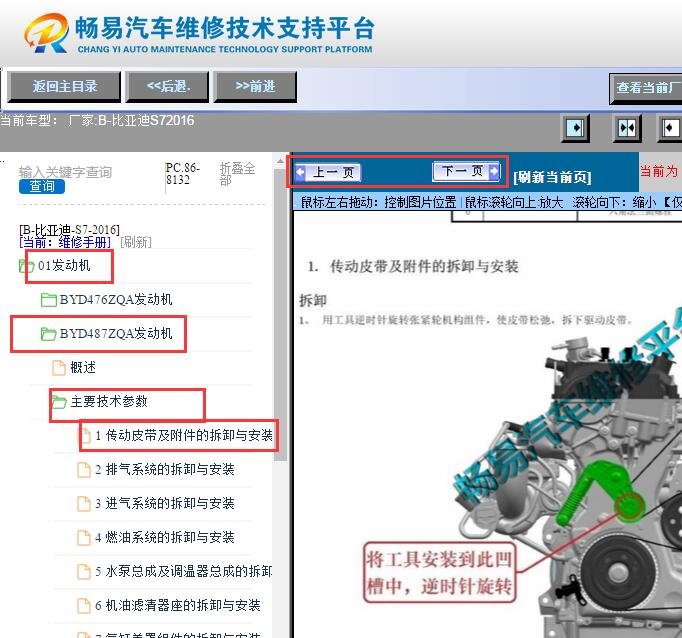Go forward with >>前进 button
This screenshot has width=682, height=638.
[255, 87]
